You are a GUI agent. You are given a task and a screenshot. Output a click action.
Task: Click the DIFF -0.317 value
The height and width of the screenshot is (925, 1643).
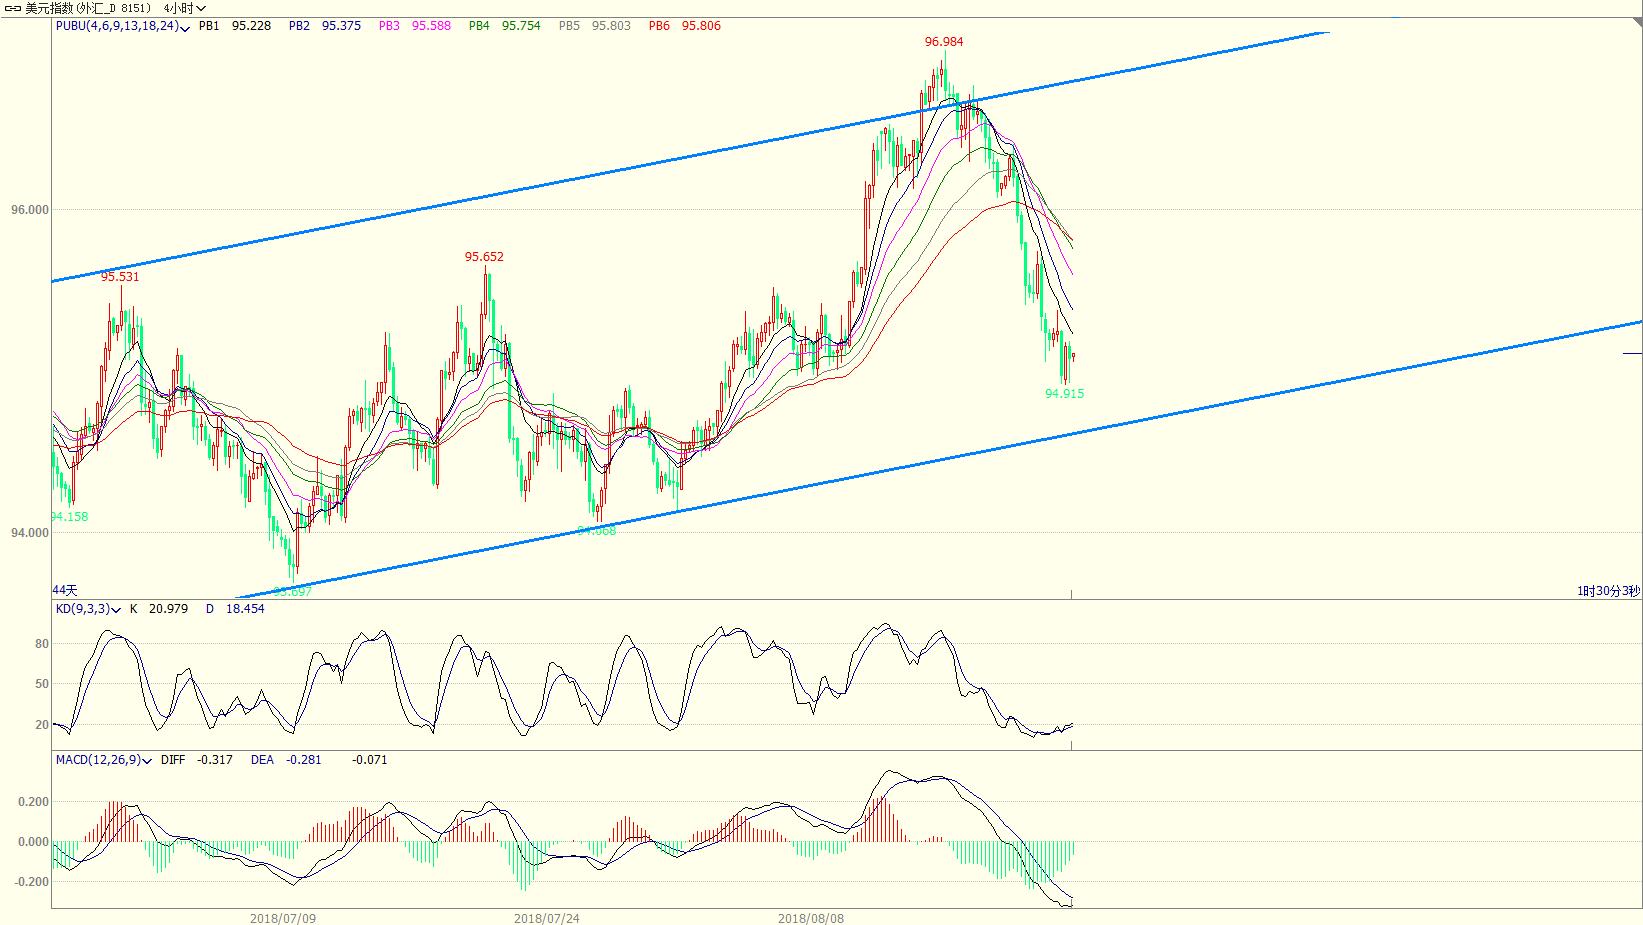coord(197,760)
